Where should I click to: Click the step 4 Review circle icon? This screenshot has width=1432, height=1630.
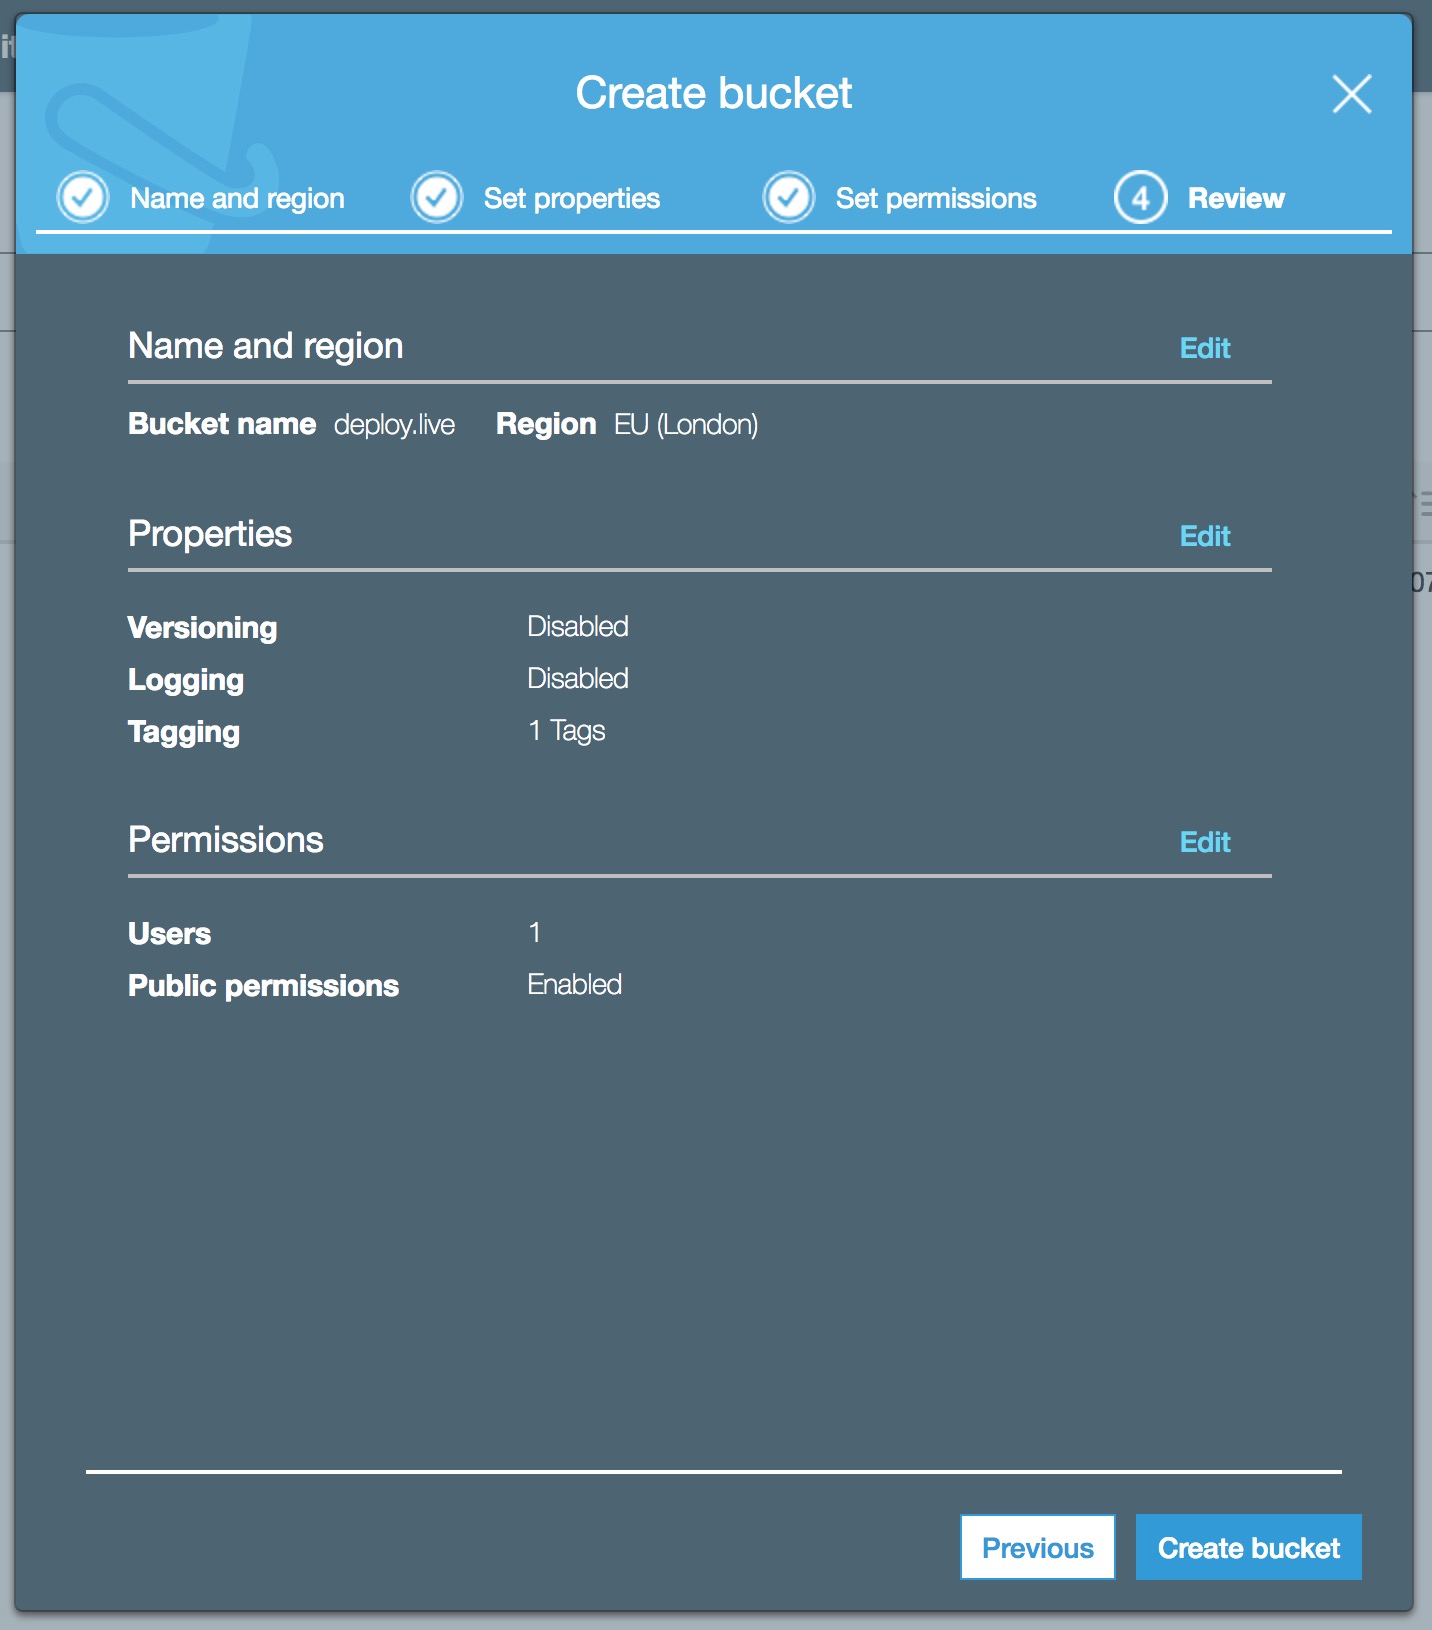(x=1141, y=197)
